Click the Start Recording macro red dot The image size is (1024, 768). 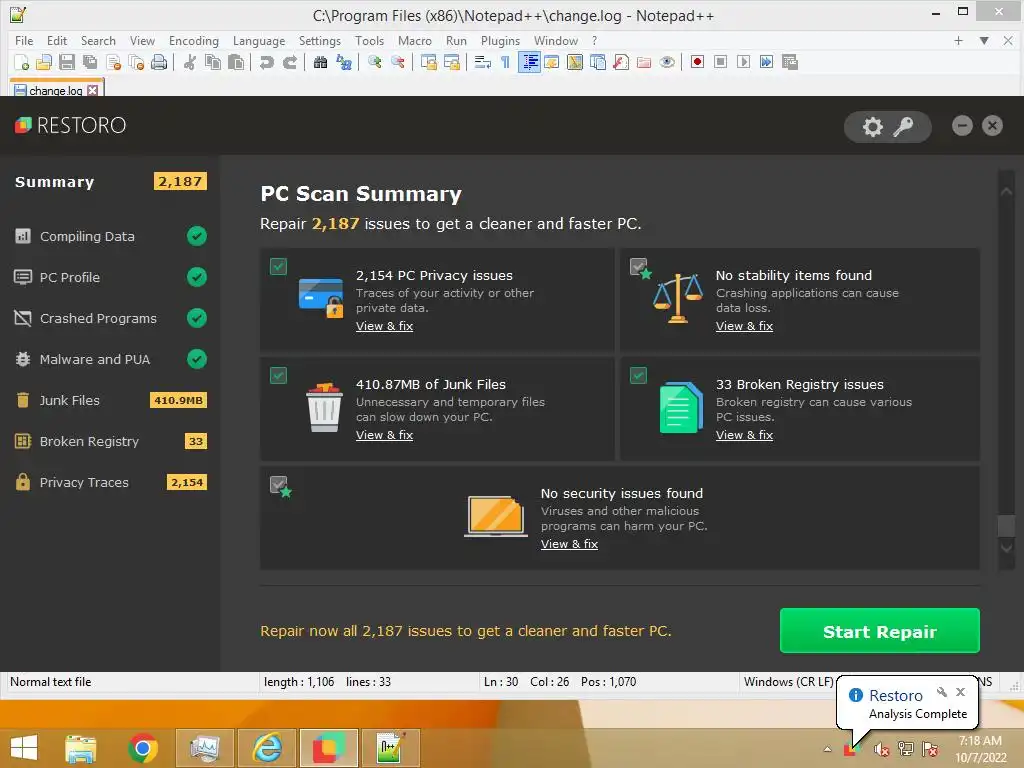coord(697,62)
